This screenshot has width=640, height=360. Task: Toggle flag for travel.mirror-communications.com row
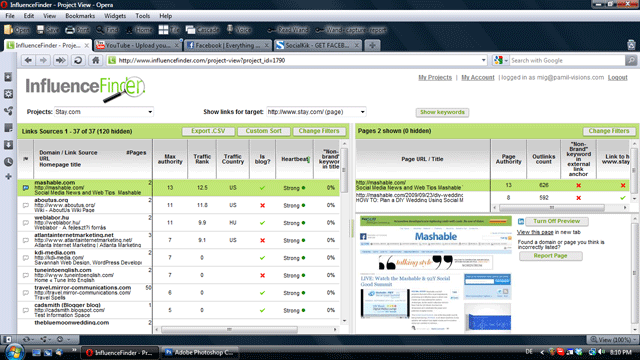pos(26,293)
